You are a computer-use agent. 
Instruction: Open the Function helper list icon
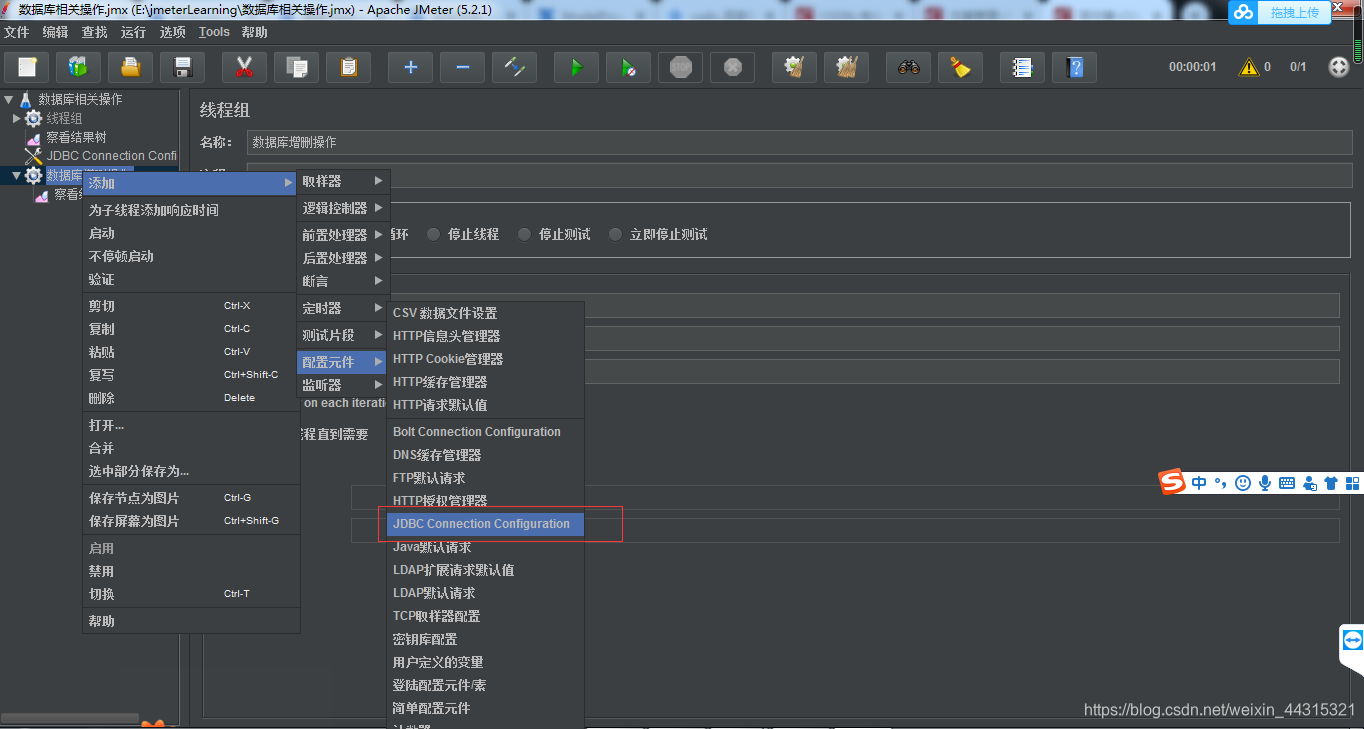point(1022,67)
